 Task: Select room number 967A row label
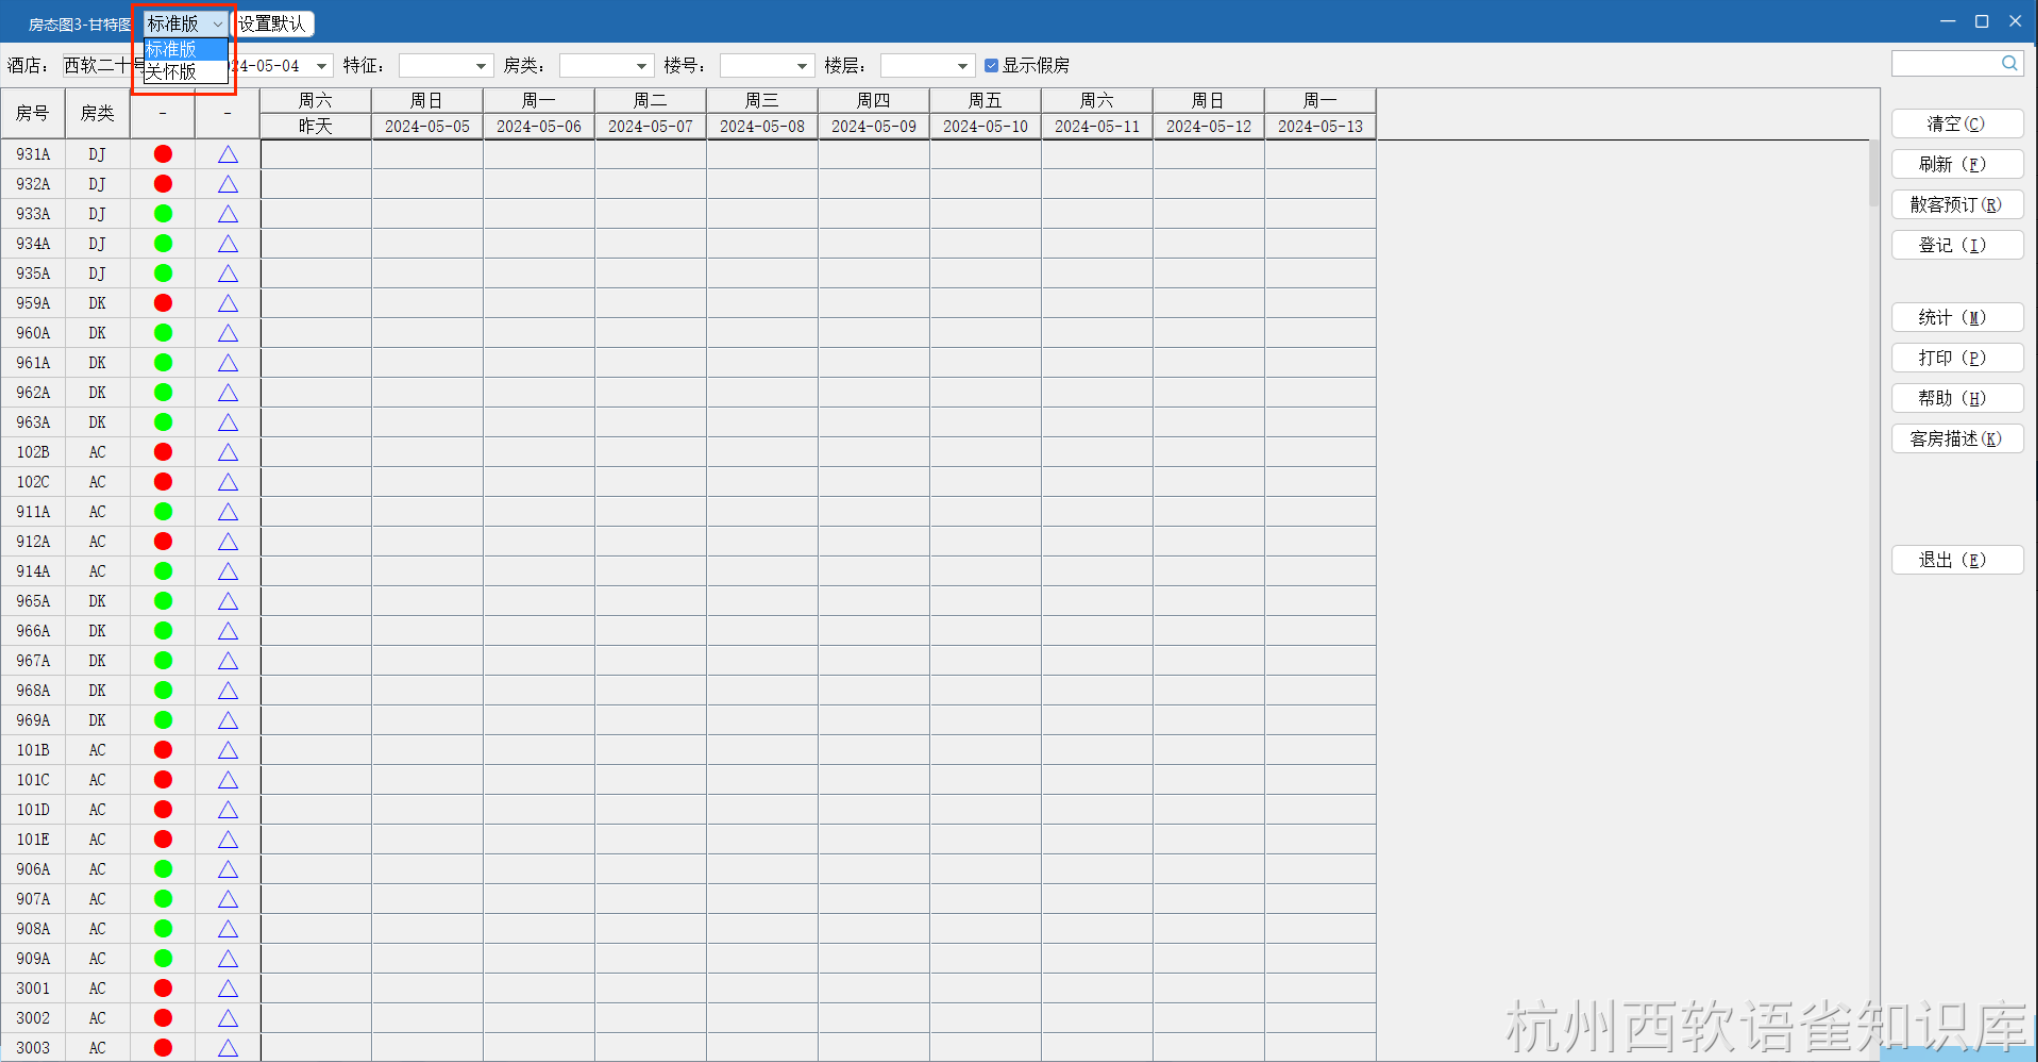click(33, 661)
